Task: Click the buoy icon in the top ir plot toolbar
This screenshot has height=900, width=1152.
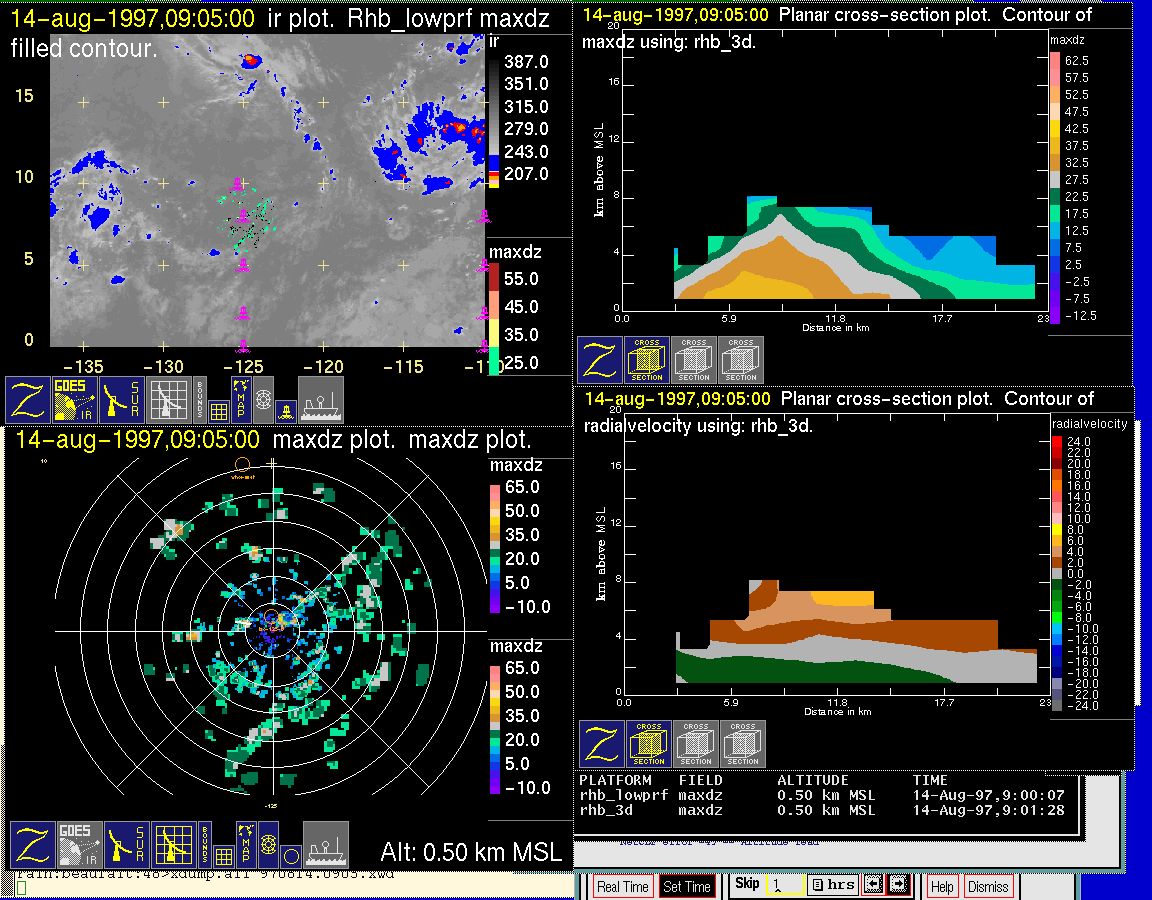Action: coord(285,410)
